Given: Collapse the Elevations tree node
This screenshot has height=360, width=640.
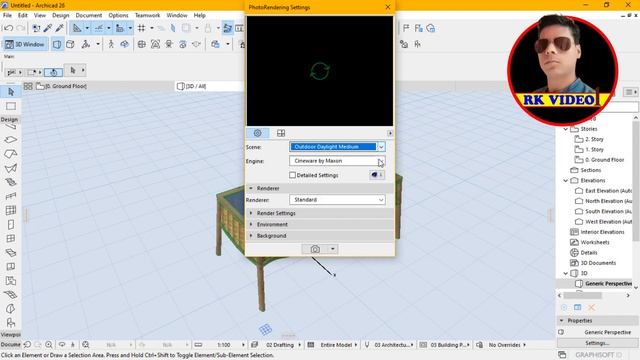Looking at the screenshot, I should (566, 180).
